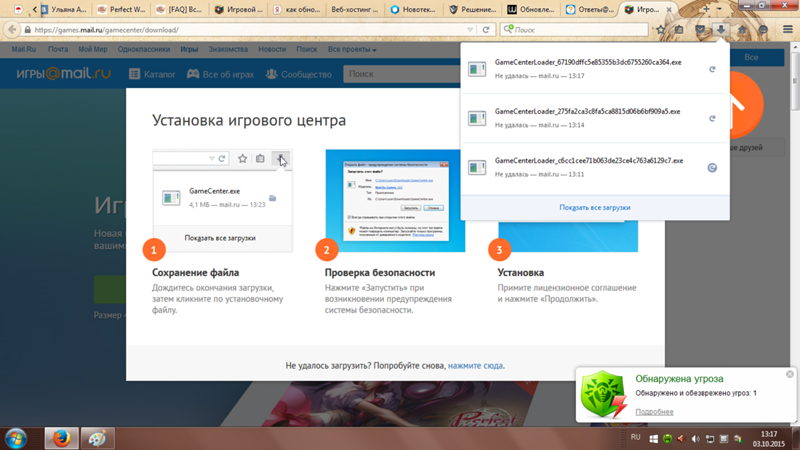Image resolution: width=800 pixels, height=450 pixels.
Task: Click the site info padlock icon
Action: [28, 30]
